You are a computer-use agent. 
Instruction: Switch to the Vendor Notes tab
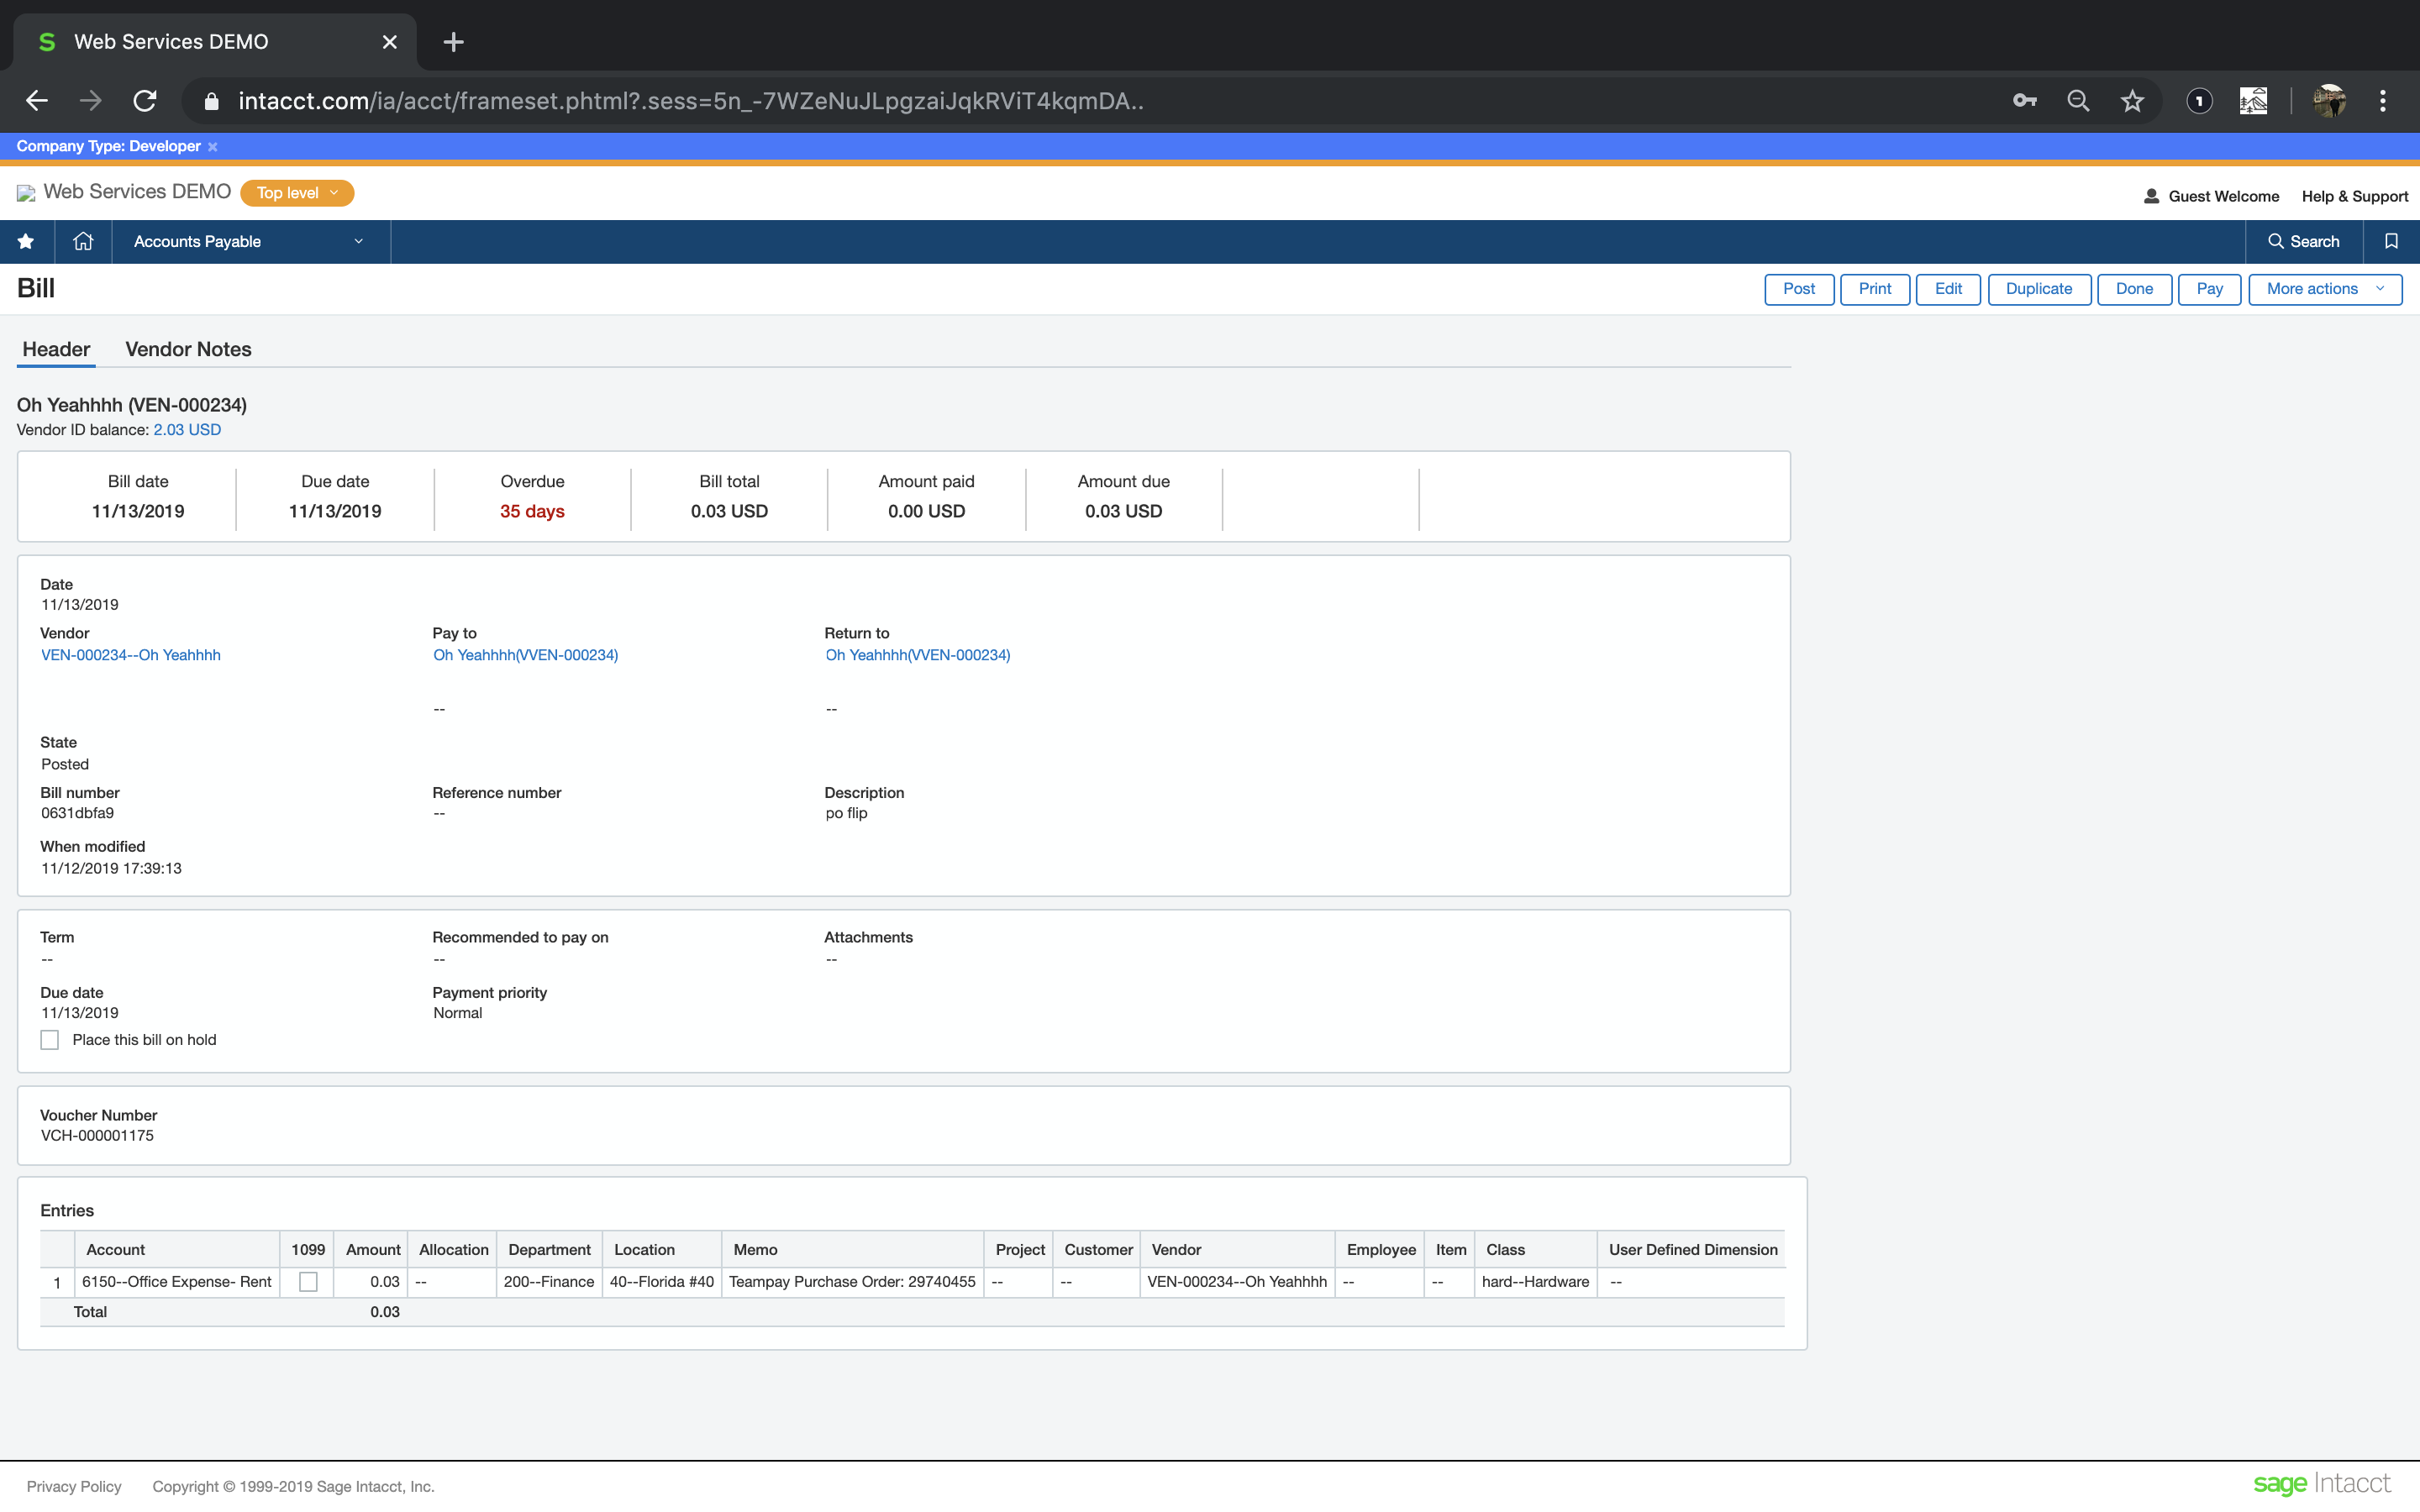[188, 349]
